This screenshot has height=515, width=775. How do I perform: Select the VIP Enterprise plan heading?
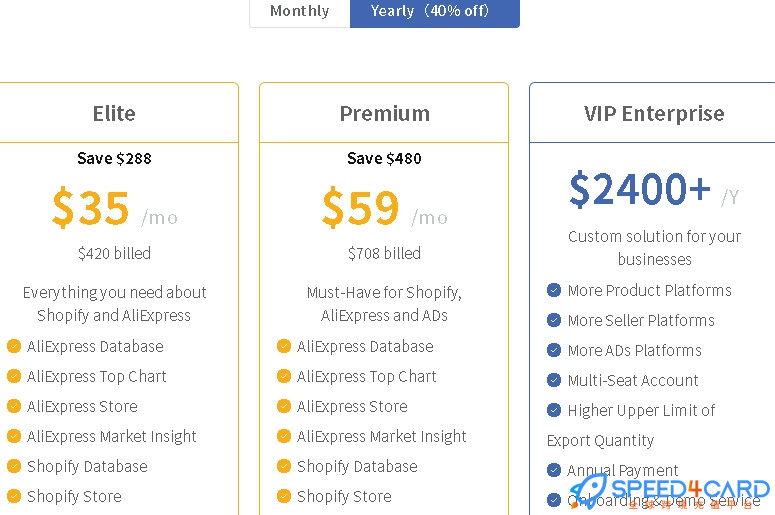(654, 113)
